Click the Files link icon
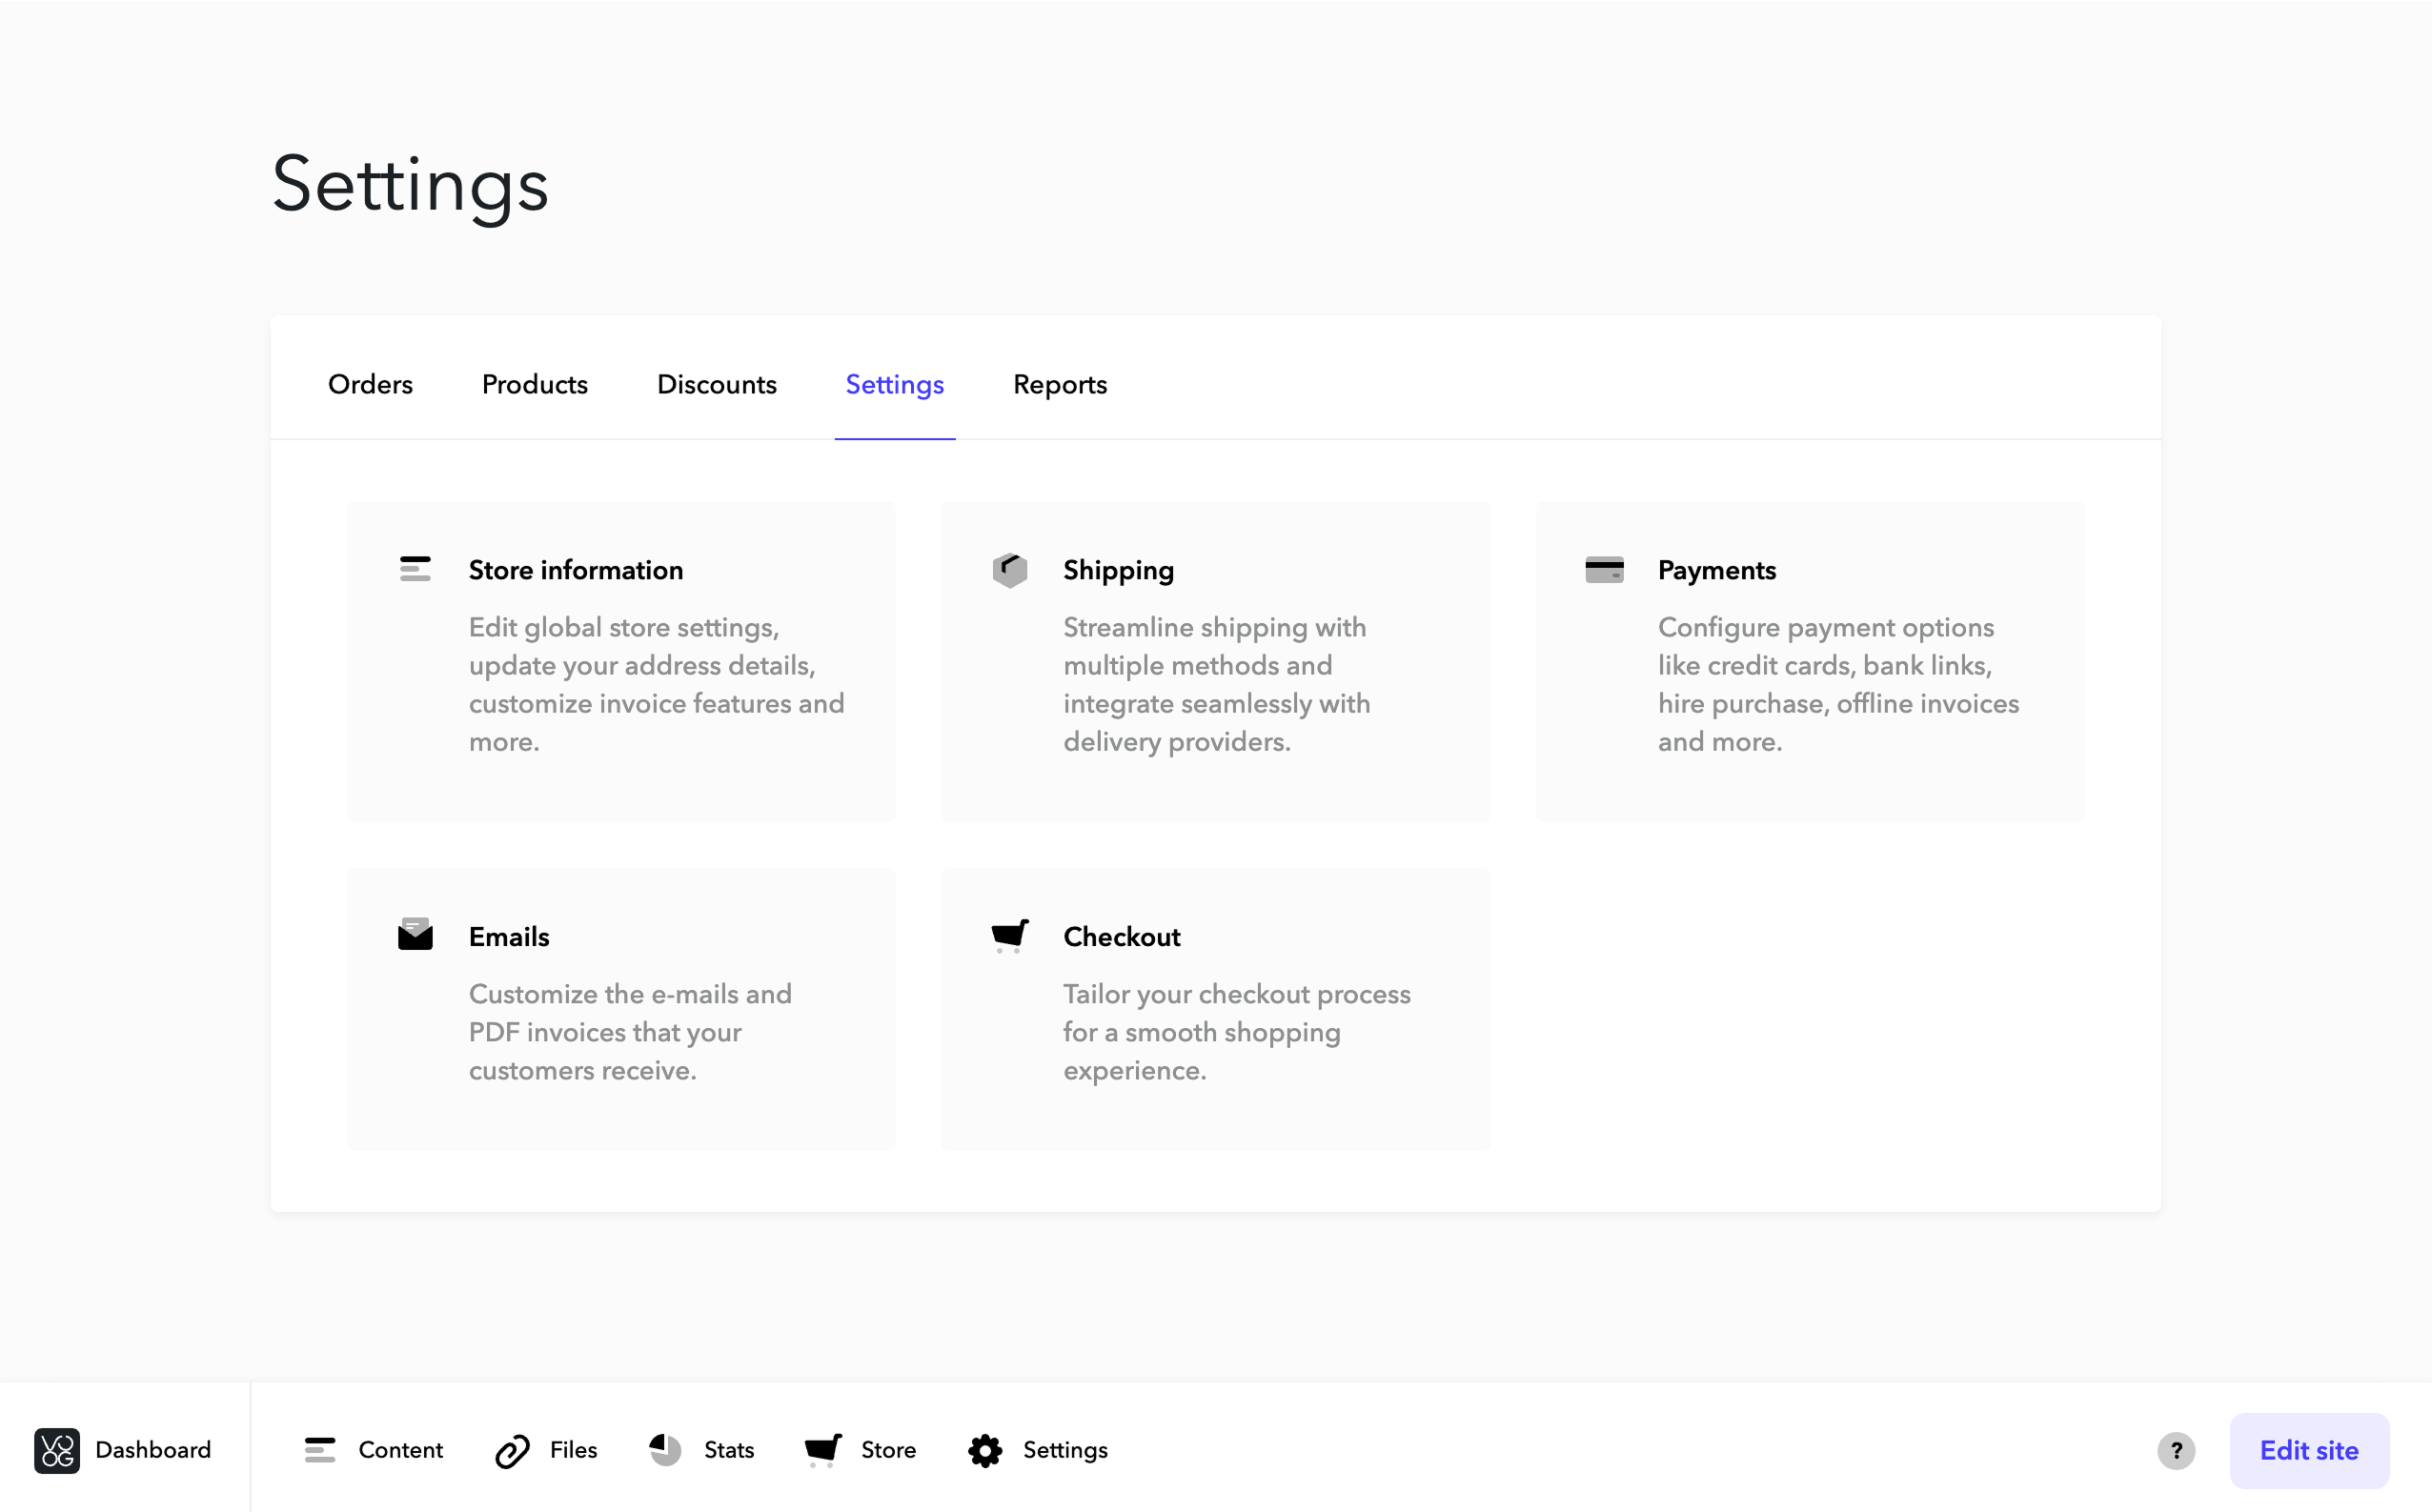This screenshot has height=1512, width=2432. (512, 1451)
